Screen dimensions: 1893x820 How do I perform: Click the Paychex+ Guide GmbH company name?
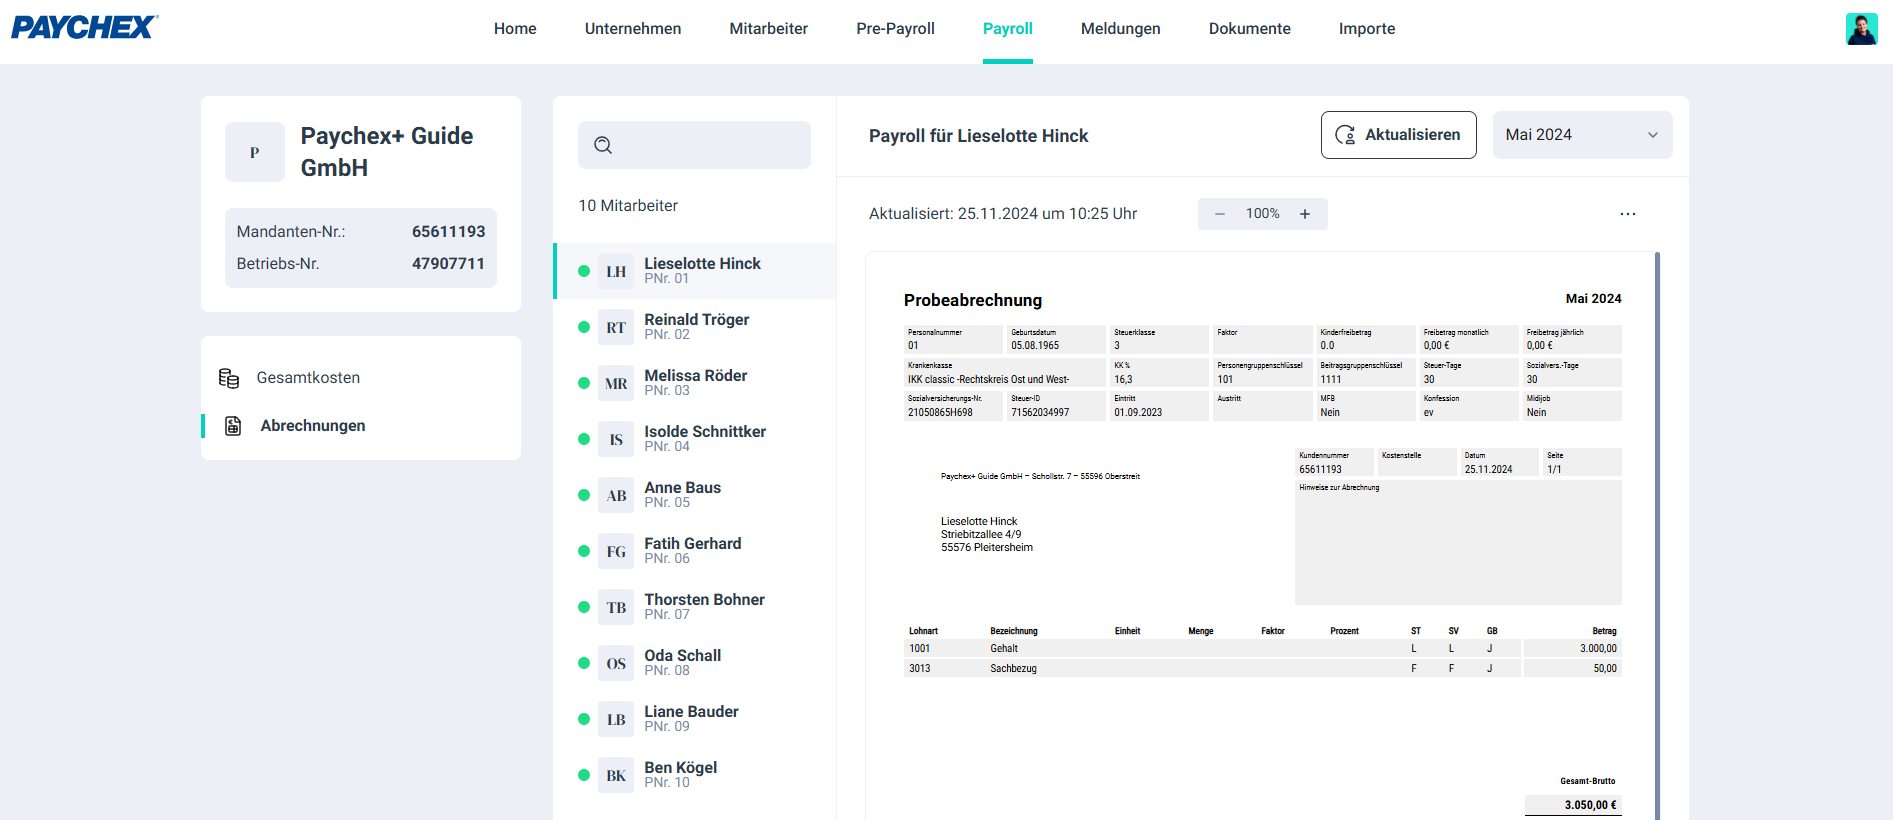(386, 152)
